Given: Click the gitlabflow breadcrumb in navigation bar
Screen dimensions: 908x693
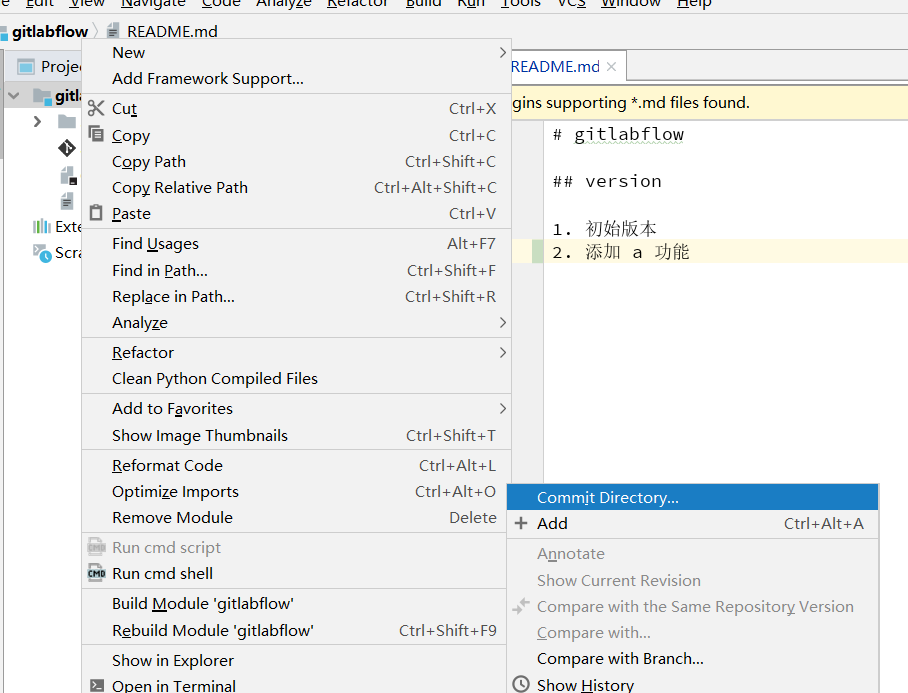Looking at the screenshot, I should [x=50, y=31].
